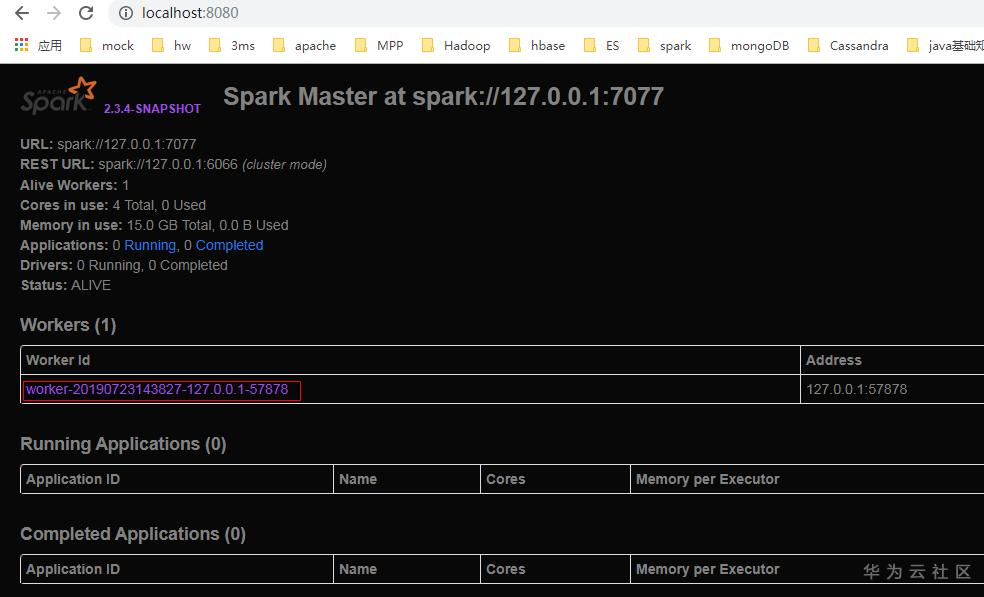
Task: Open the Running applications link
Action: 150,245
